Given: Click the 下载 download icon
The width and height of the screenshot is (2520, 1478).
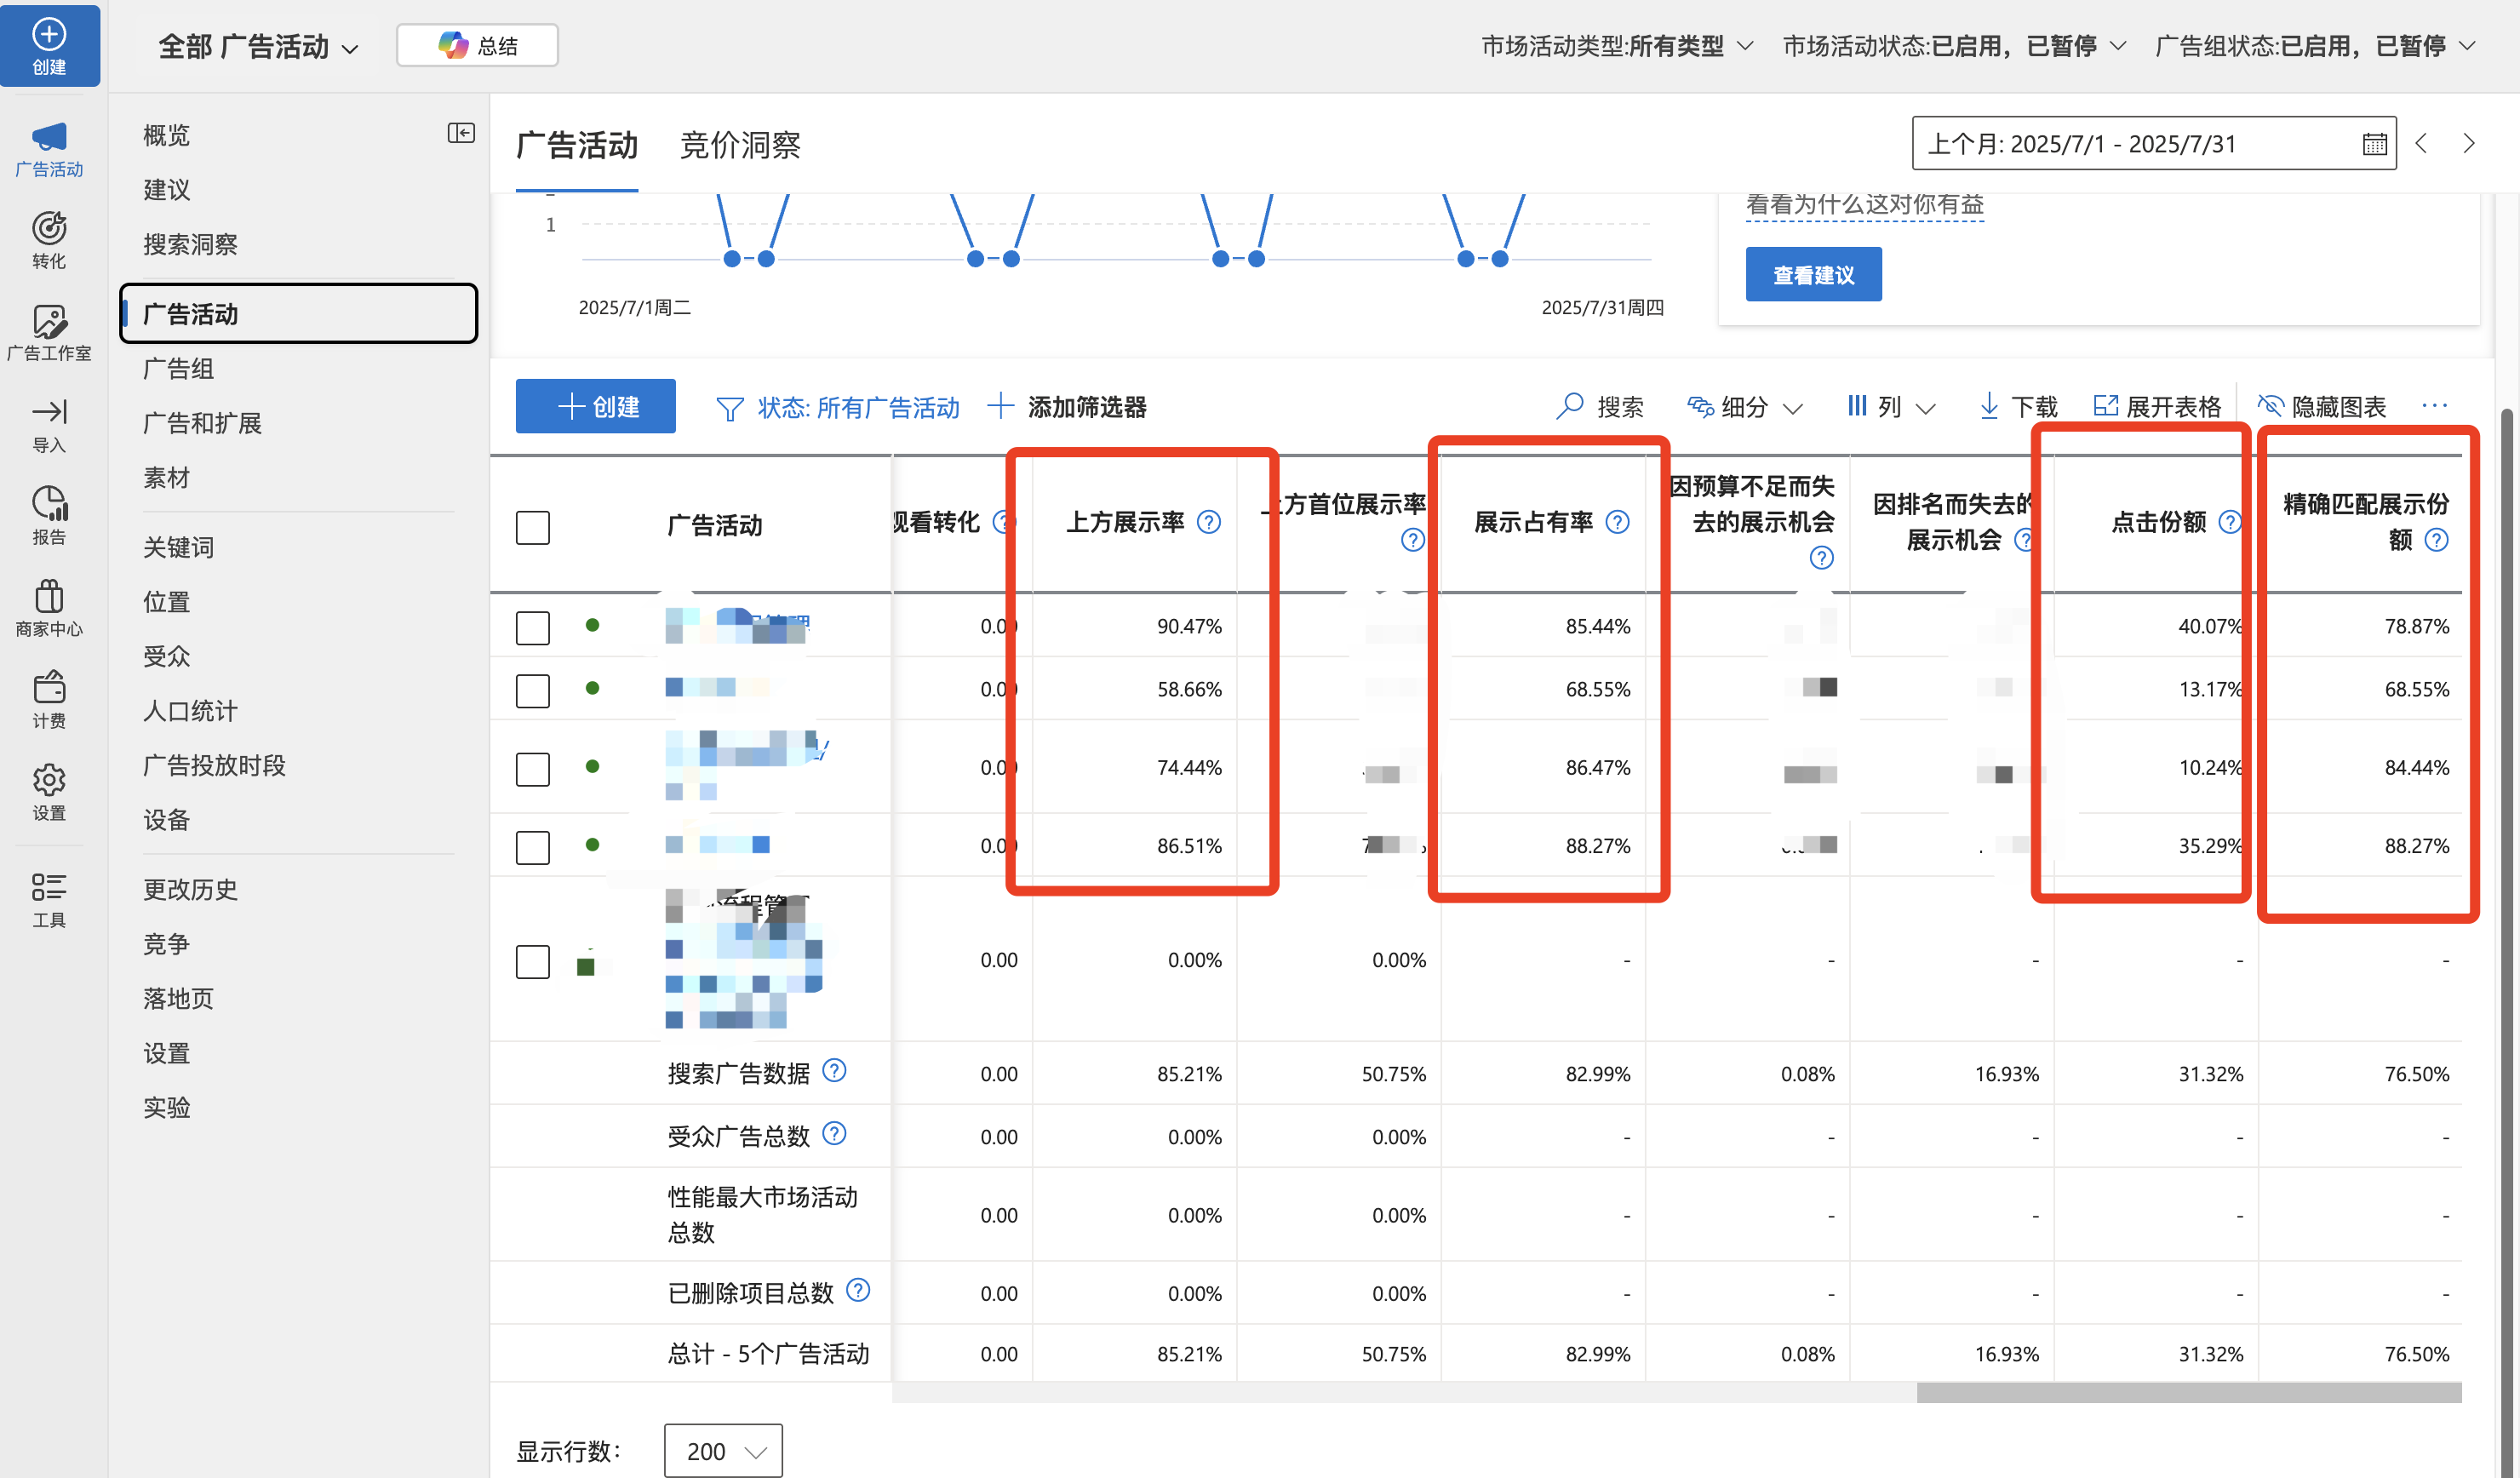Looking at the screenshot, I should point(1989,406).
